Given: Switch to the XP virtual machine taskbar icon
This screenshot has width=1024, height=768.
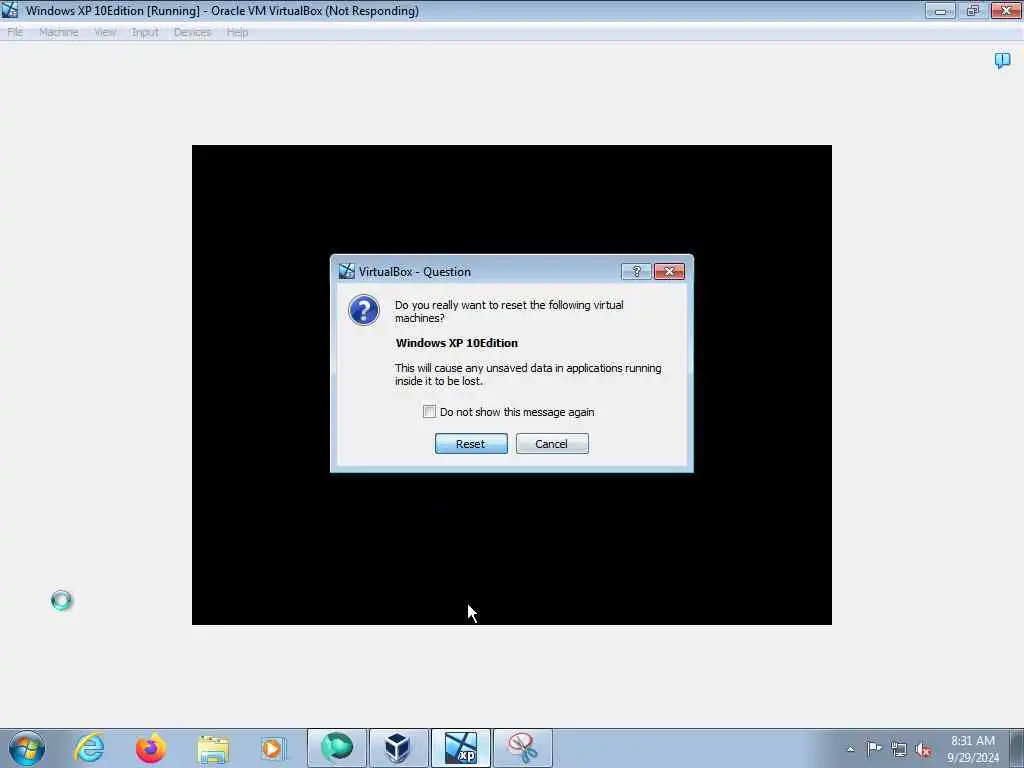Looking at the screenshot, I should click(x=460, y=748).
